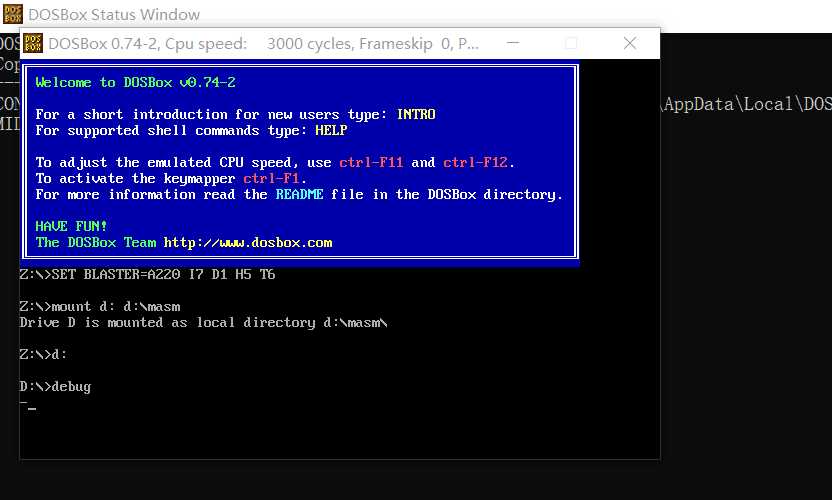Maximize the DOSBox 0.74-2 window
Viewport: 832px width, 500px height.
pos(571,43)
